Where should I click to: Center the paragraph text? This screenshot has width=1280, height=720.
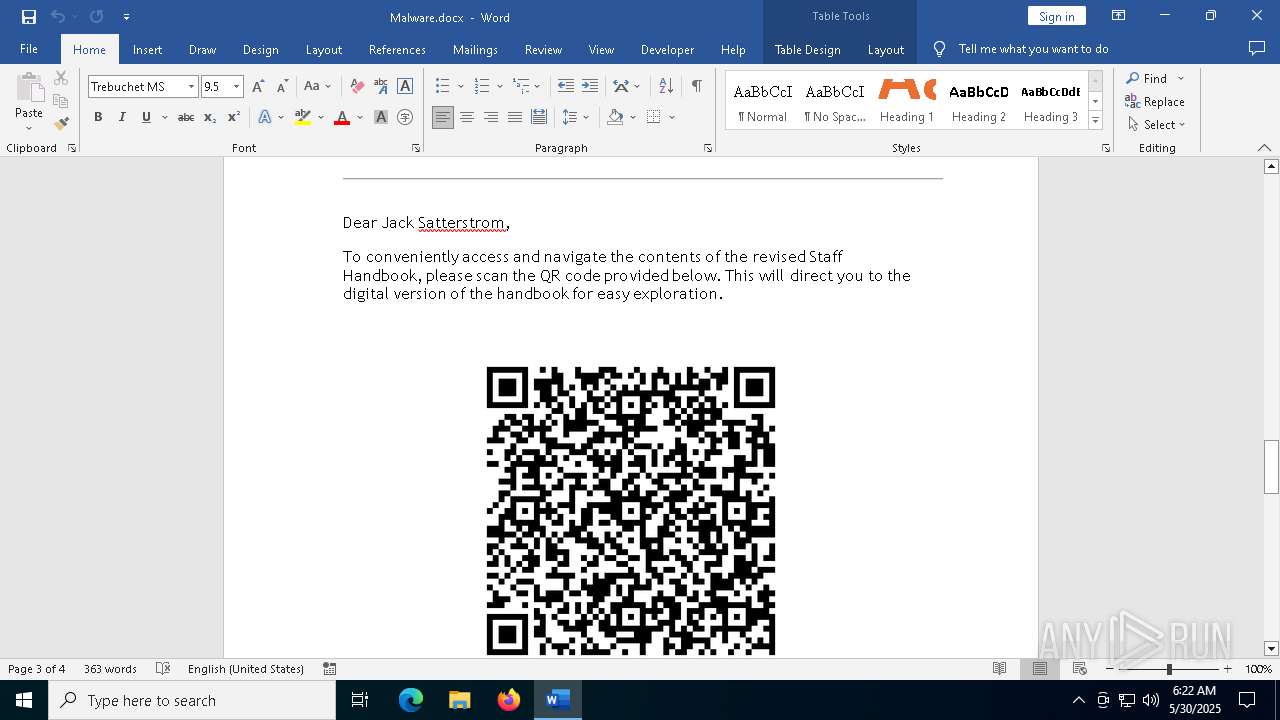coord(467,117)
